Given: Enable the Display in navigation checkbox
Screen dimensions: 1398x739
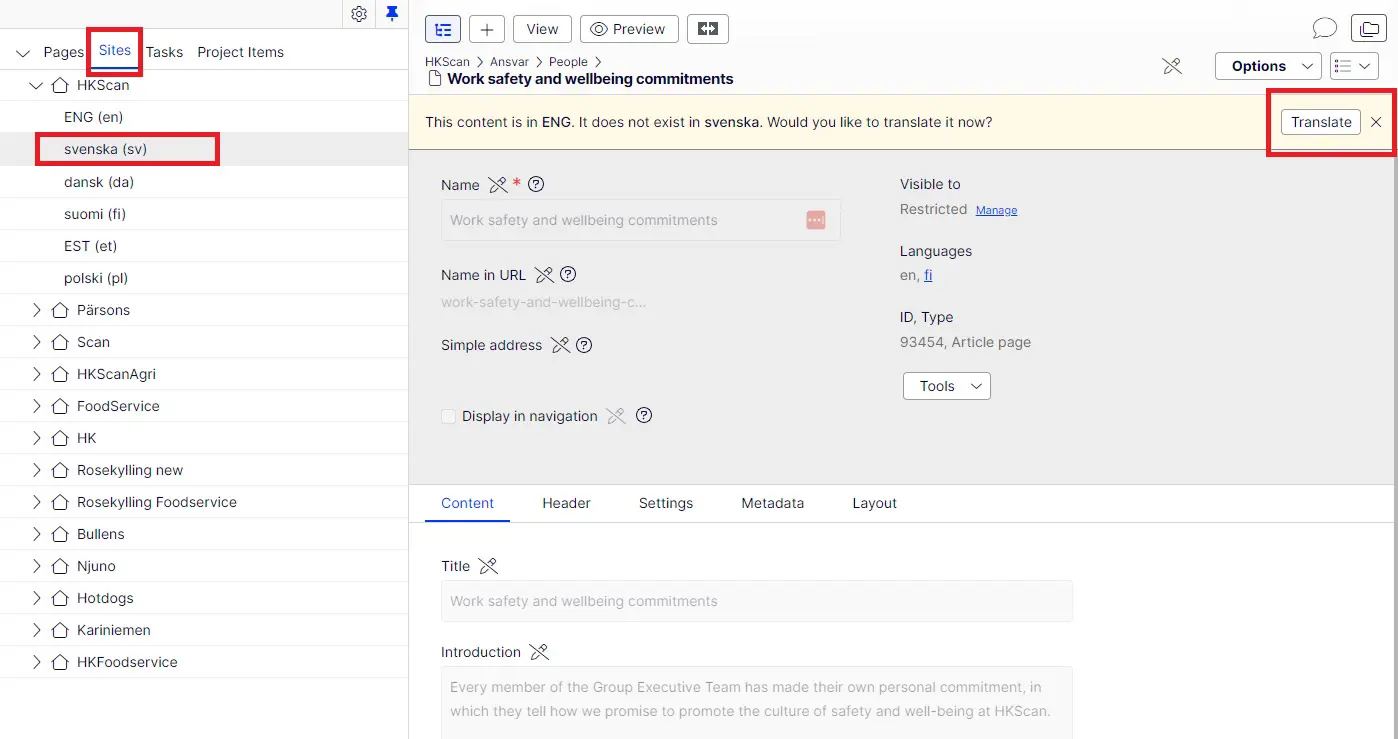Looking at the screenshot, I should pyautogui.click(x=449, y=416).
